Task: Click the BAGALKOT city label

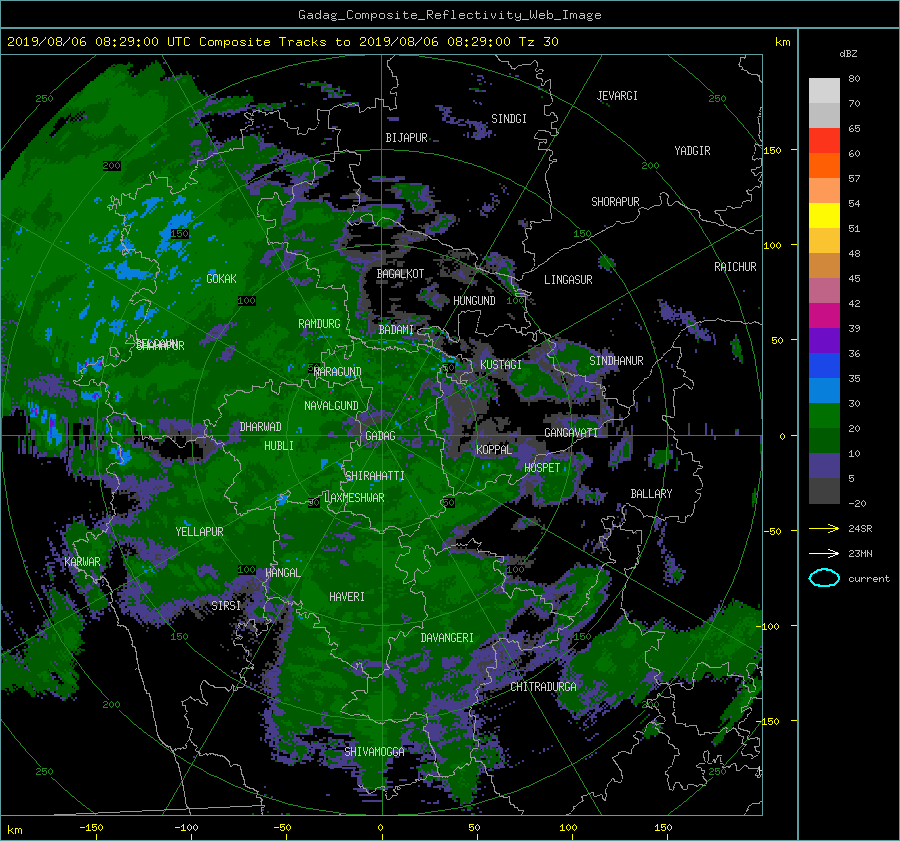Action: 400,274
